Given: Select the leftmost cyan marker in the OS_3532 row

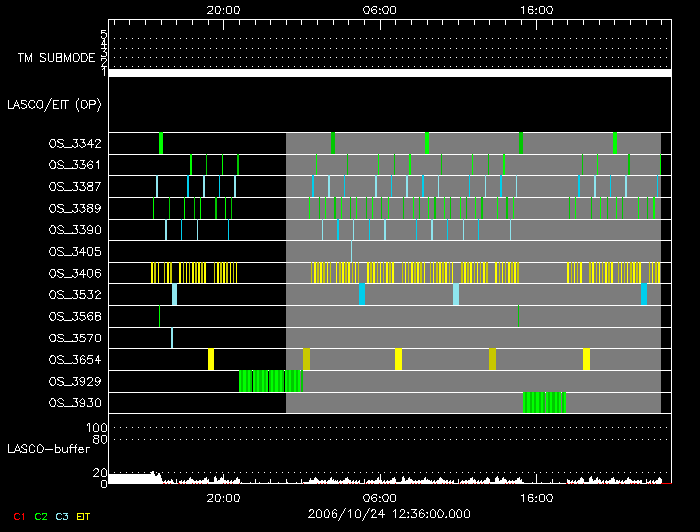Looking at the screenshot, I should (174, 294).
